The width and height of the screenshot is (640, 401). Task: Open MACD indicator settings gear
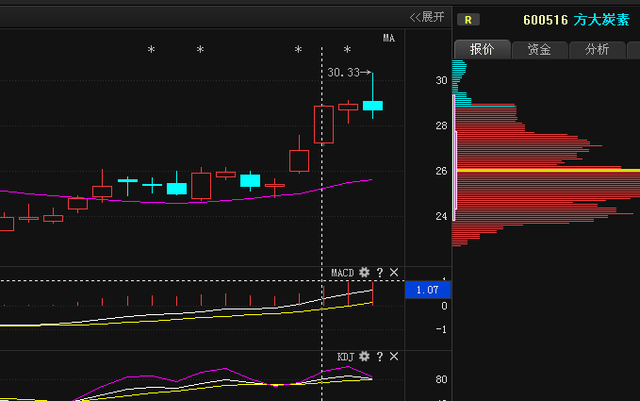364,272
